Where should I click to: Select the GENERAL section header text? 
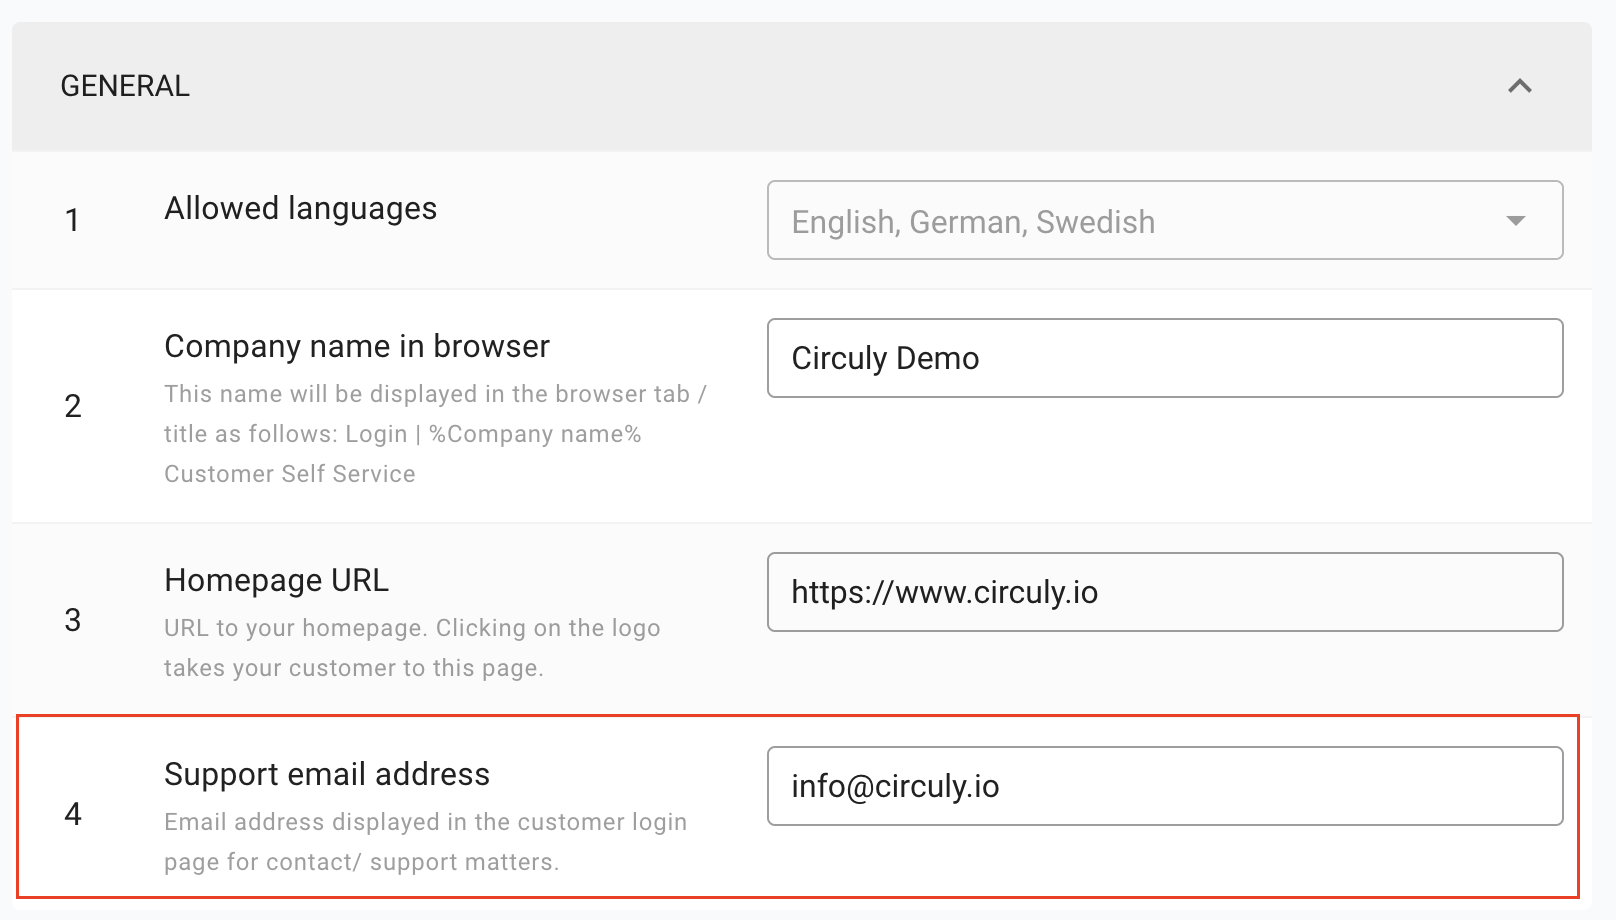[x=125, y=86]
